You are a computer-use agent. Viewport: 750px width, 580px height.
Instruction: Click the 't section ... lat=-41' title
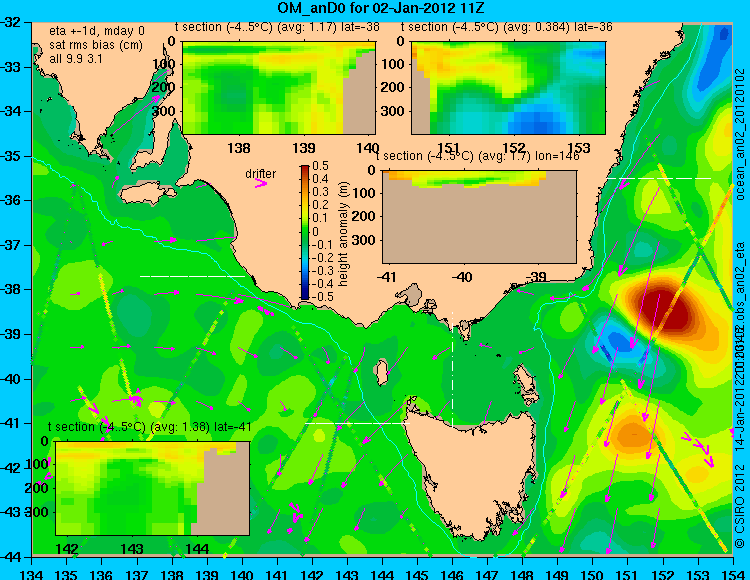point(150,427)
